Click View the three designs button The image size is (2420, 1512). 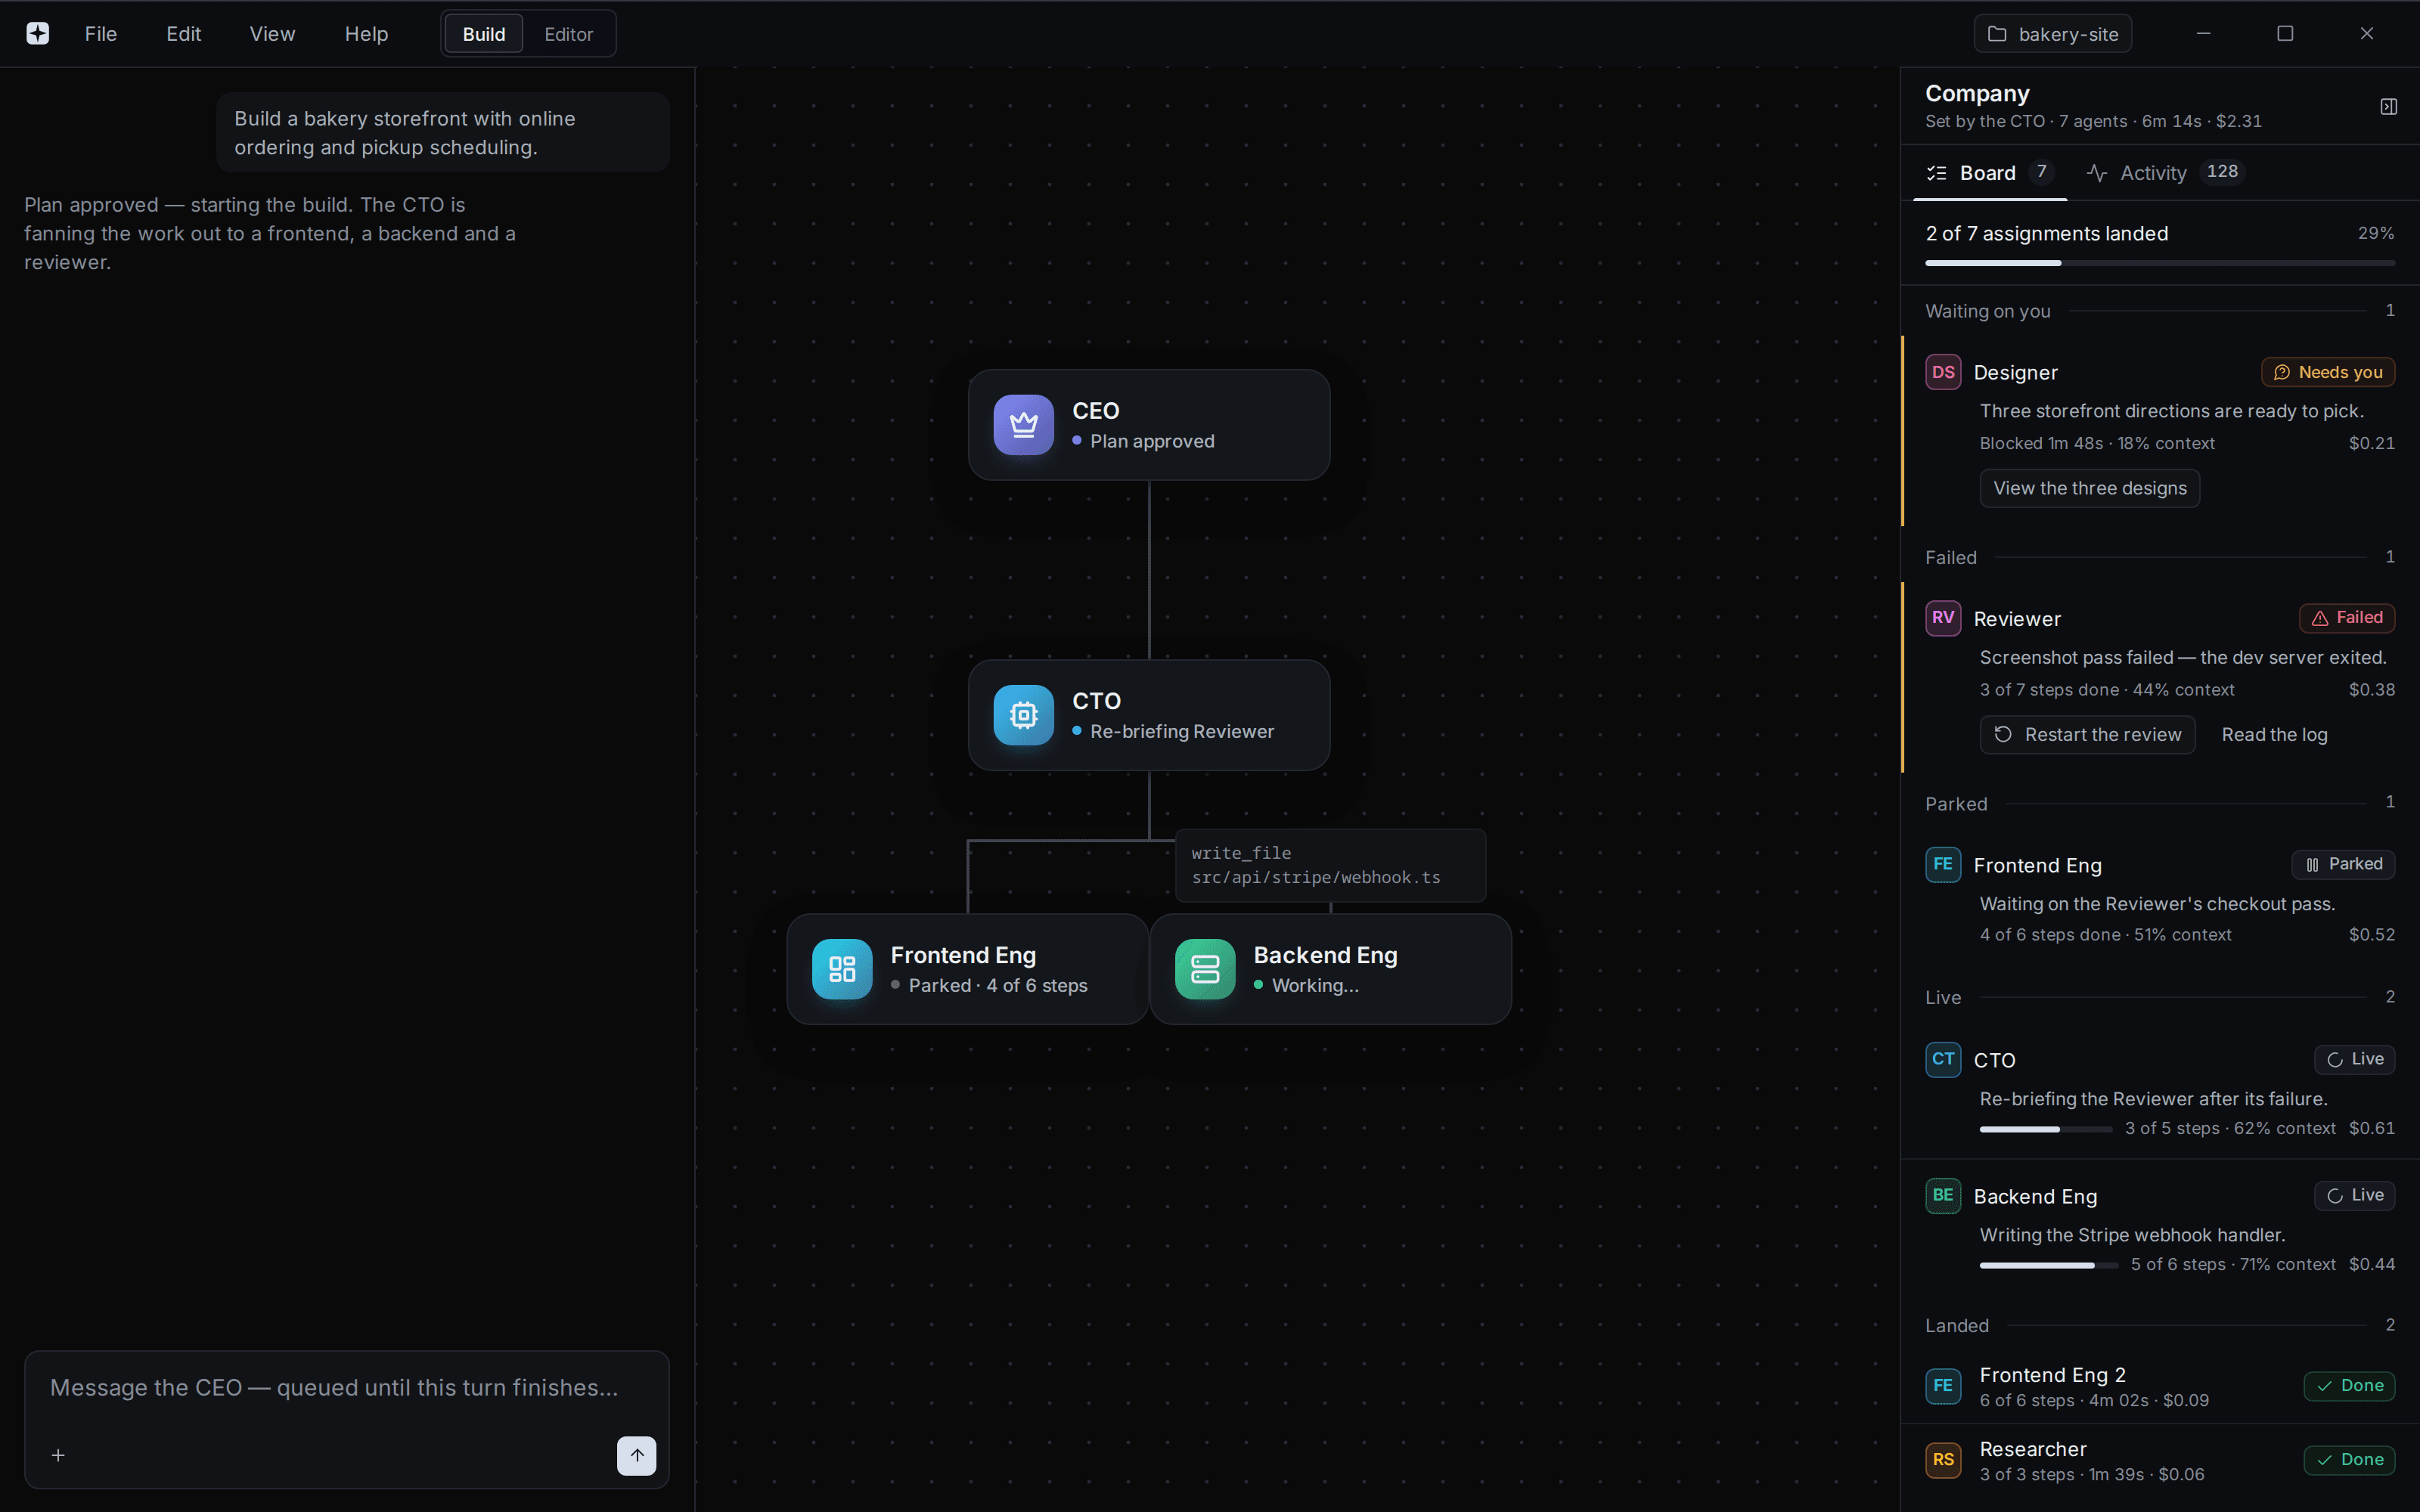click(2090, 488)
